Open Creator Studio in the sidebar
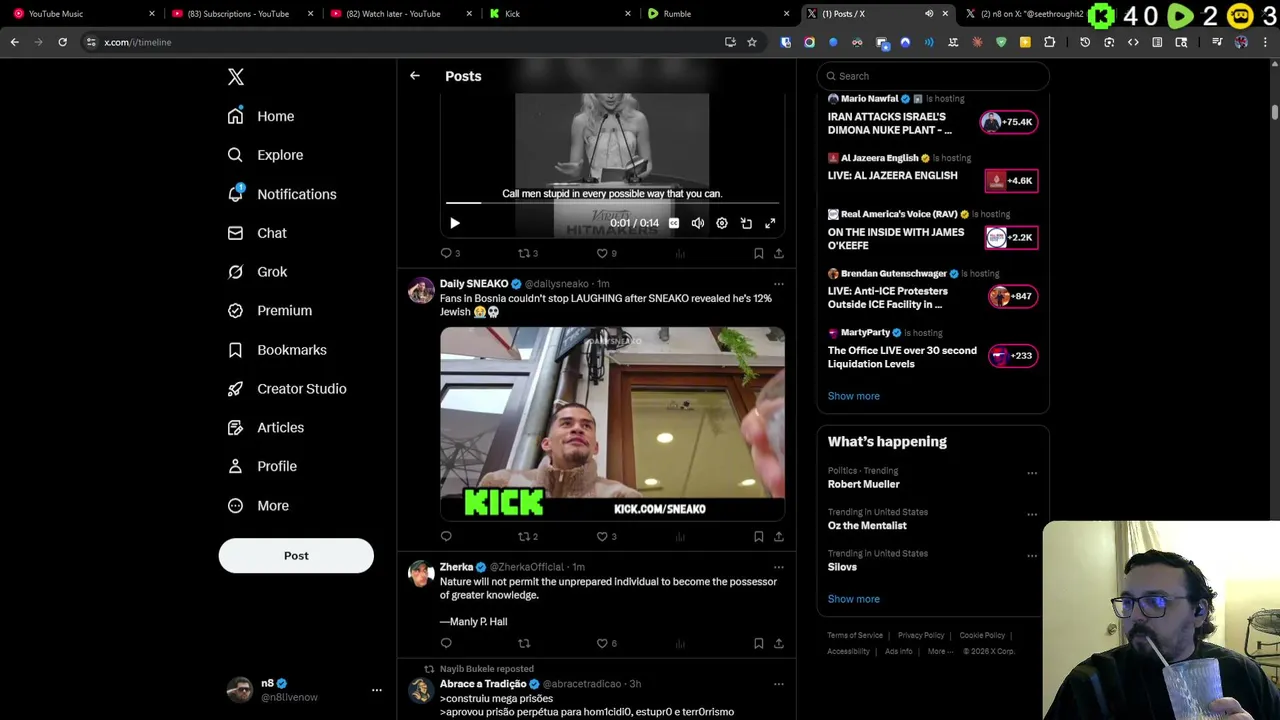1280x720 pixels. pyautogui.click(x=287, y=389)
